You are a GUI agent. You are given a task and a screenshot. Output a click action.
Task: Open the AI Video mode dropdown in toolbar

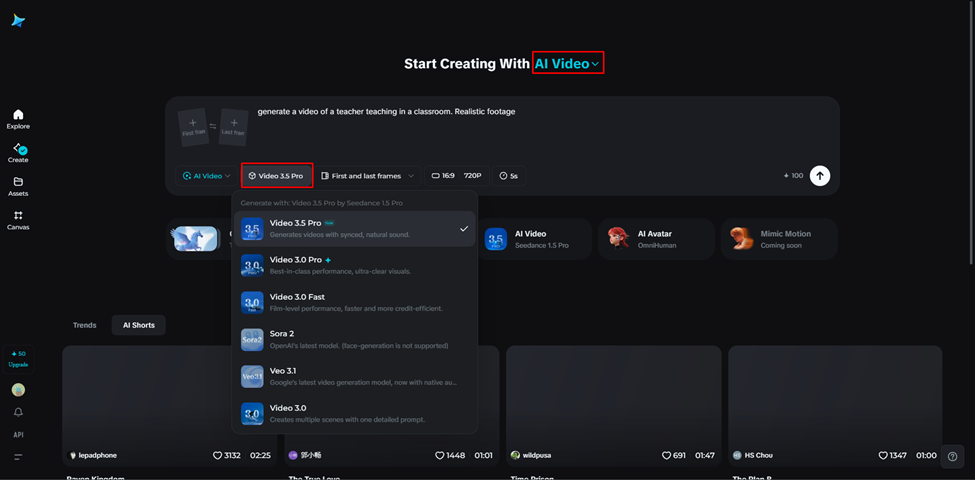pos(206,176)
